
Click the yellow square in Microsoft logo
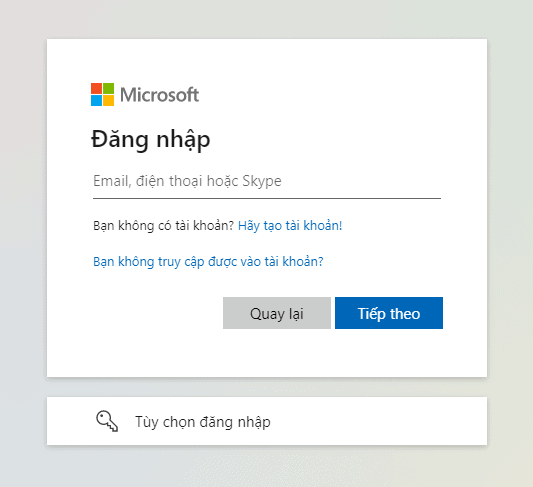pos(108,101)
